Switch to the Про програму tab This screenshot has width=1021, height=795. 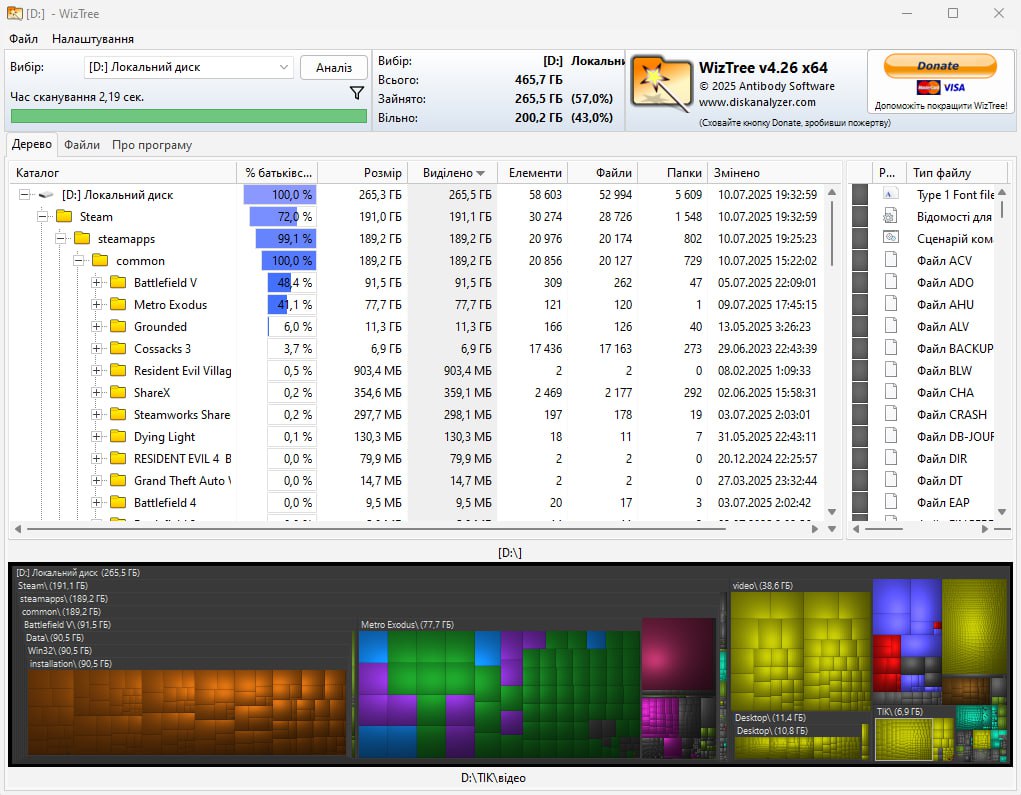(x=152, y=145)
